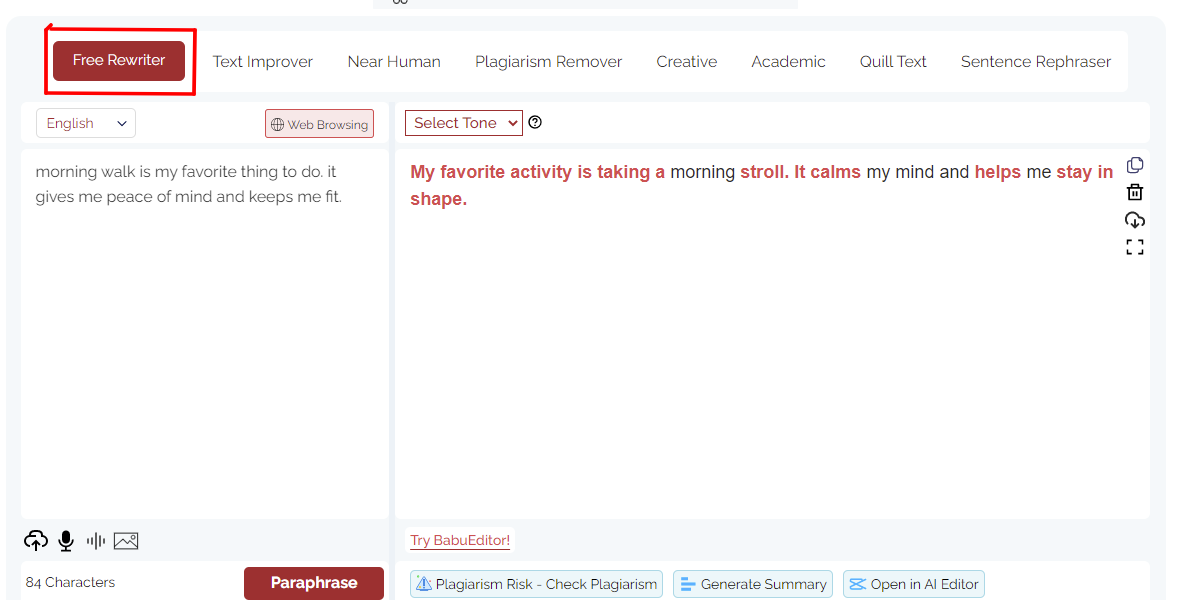The width and height of the screenshot is (1196, 600).
Task: Toggle Web Browsing mode
Action: (x=320, y=124)
